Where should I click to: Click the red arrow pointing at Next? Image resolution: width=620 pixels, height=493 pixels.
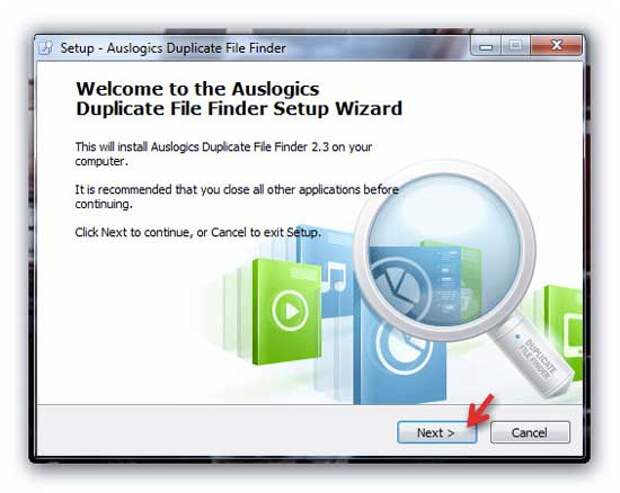(480, 411)
